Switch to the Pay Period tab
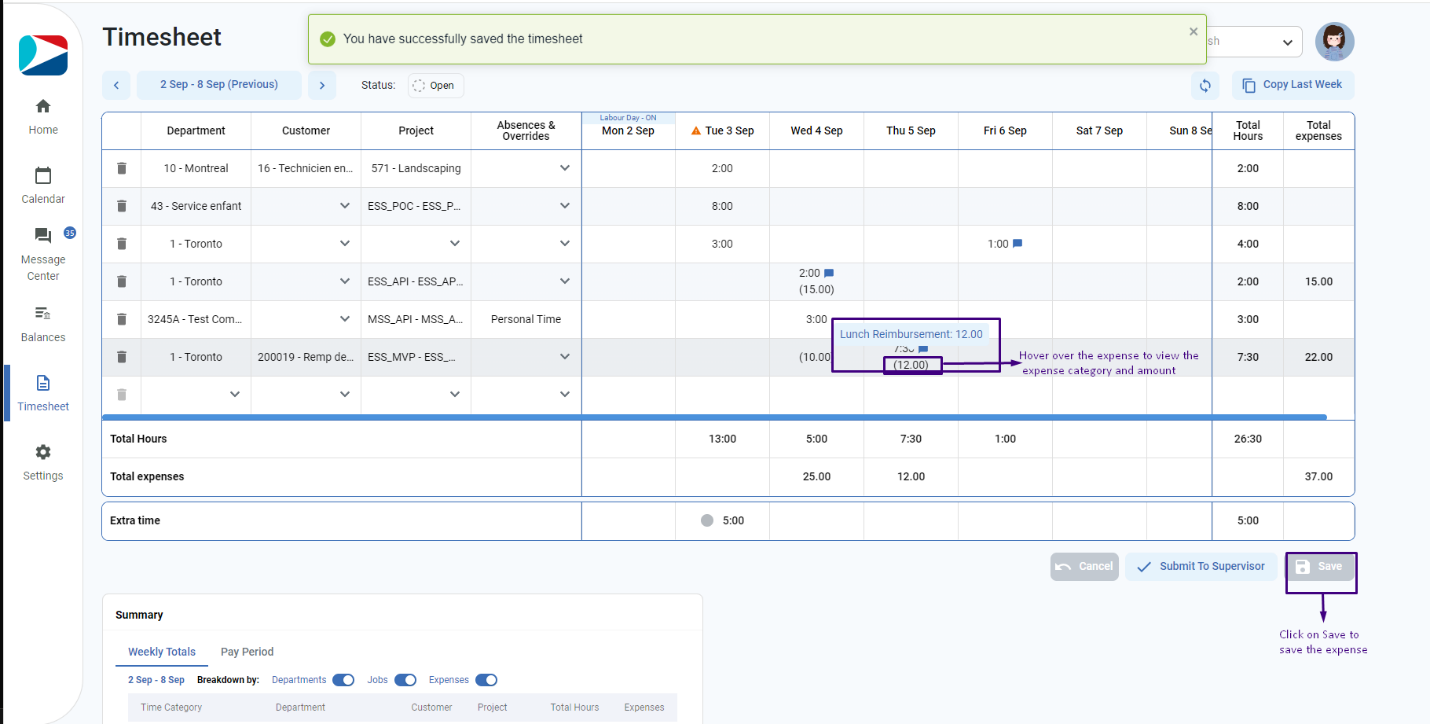1430x724 pixels. point(247,652)
